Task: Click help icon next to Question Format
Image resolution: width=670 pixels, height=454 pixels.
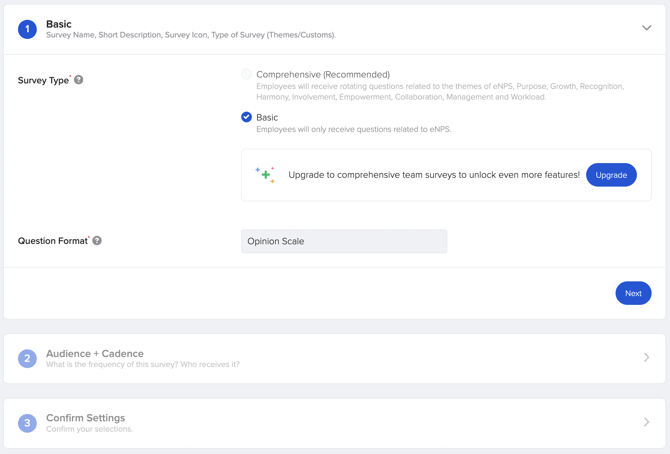Action: (97, 241)
